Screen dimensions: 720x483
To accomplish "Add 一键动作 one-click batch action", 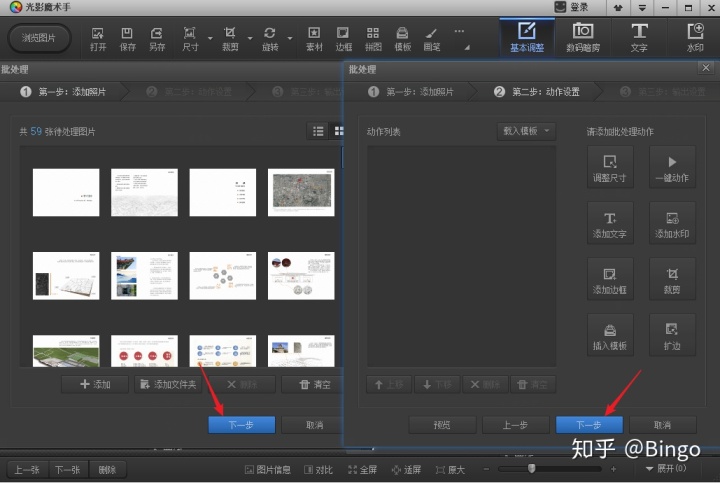I will coord(672,168).
